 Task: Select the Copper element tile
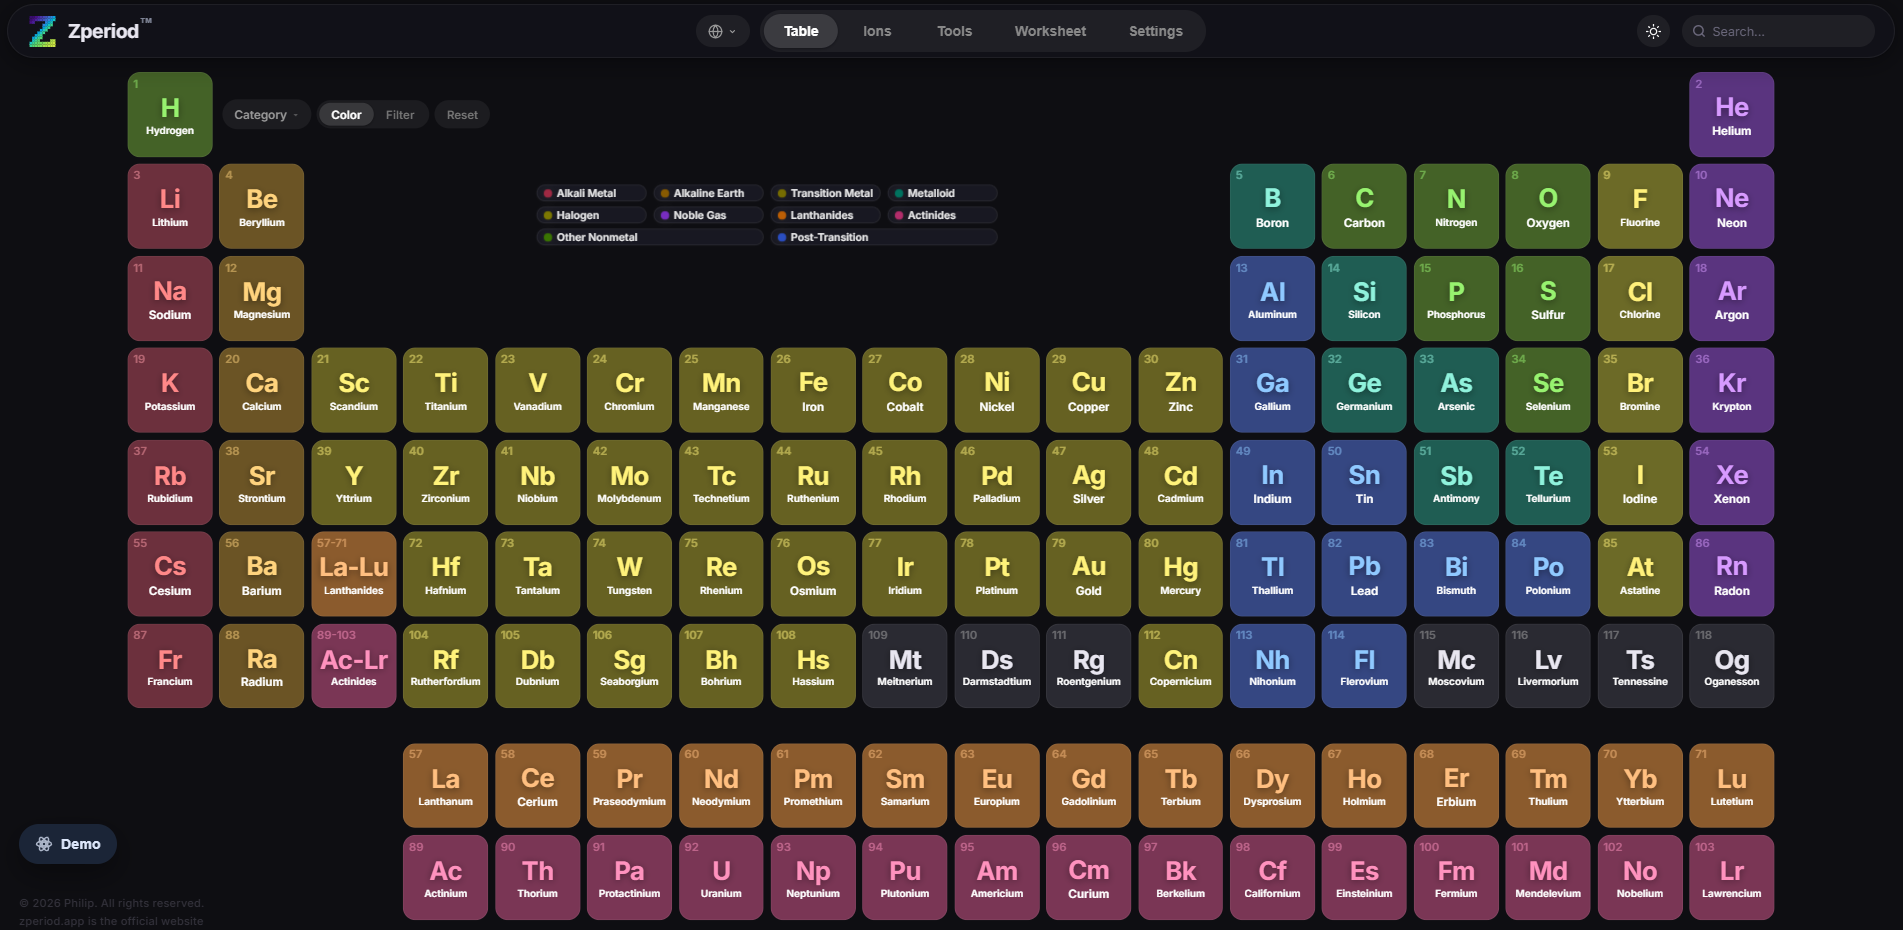pyautogui.click(x=1089, y=390)
